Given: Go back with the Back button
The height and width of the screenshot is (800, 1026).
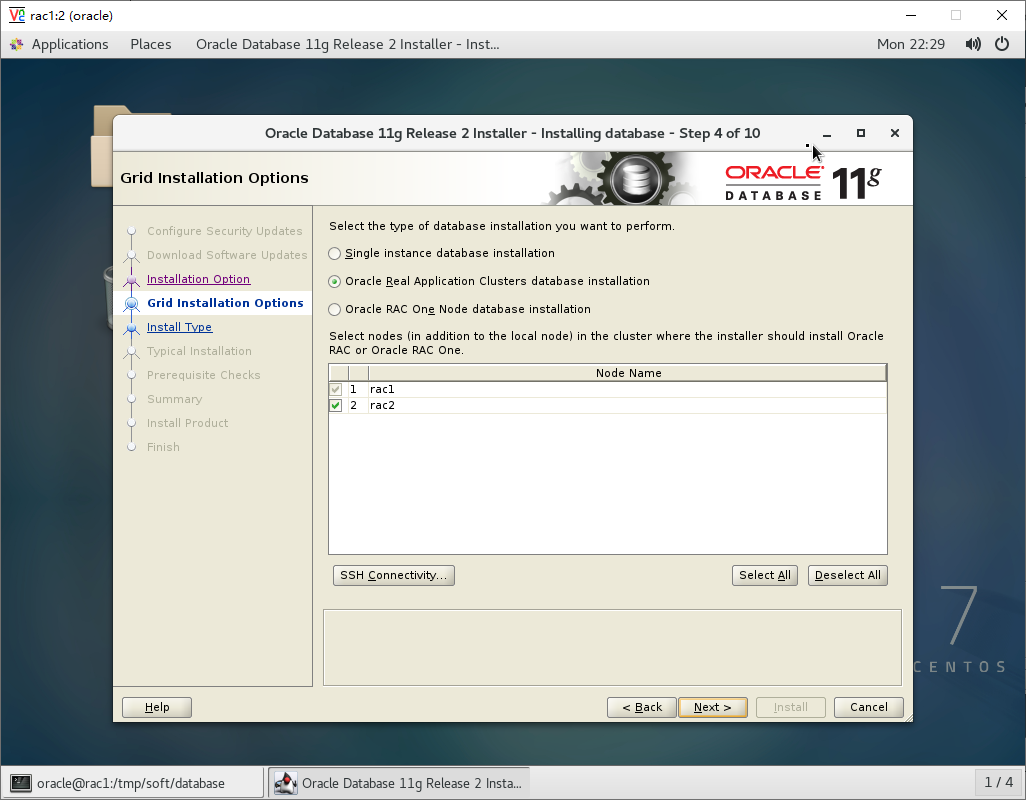Looking at the screenshot, I should [641, 707].
